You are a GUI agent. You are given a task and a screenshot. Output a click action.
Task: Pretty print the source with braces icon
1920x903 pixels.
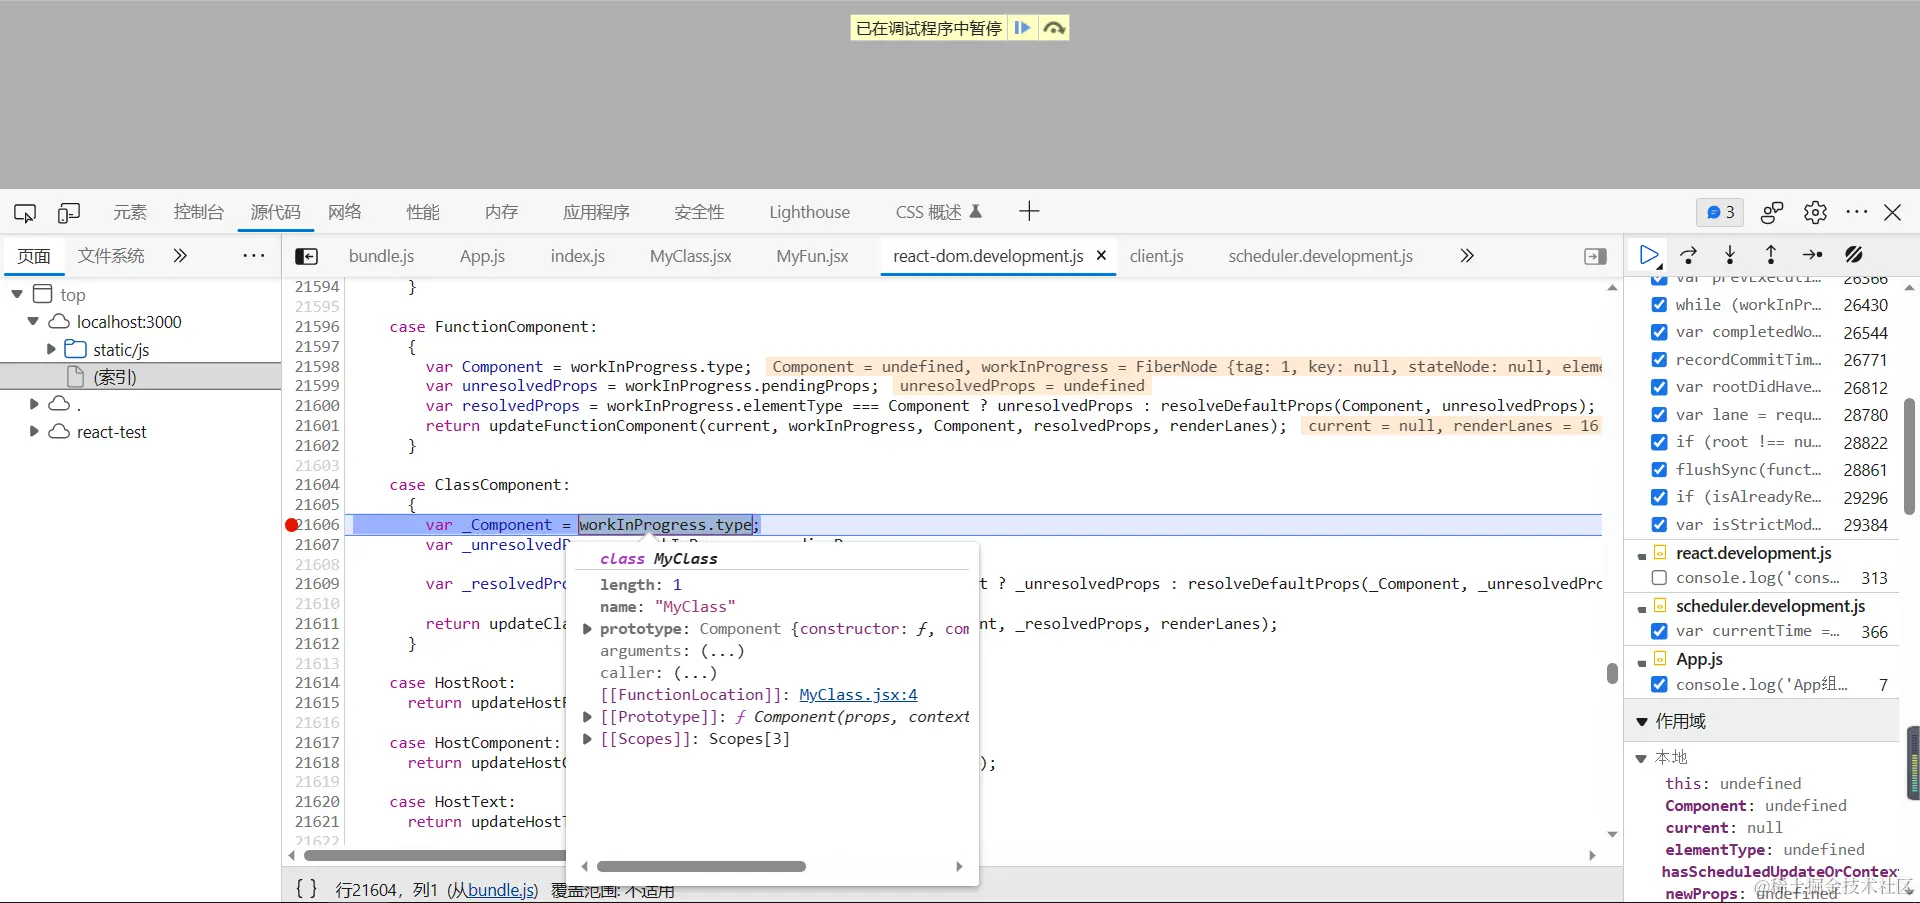click(307, 888)
